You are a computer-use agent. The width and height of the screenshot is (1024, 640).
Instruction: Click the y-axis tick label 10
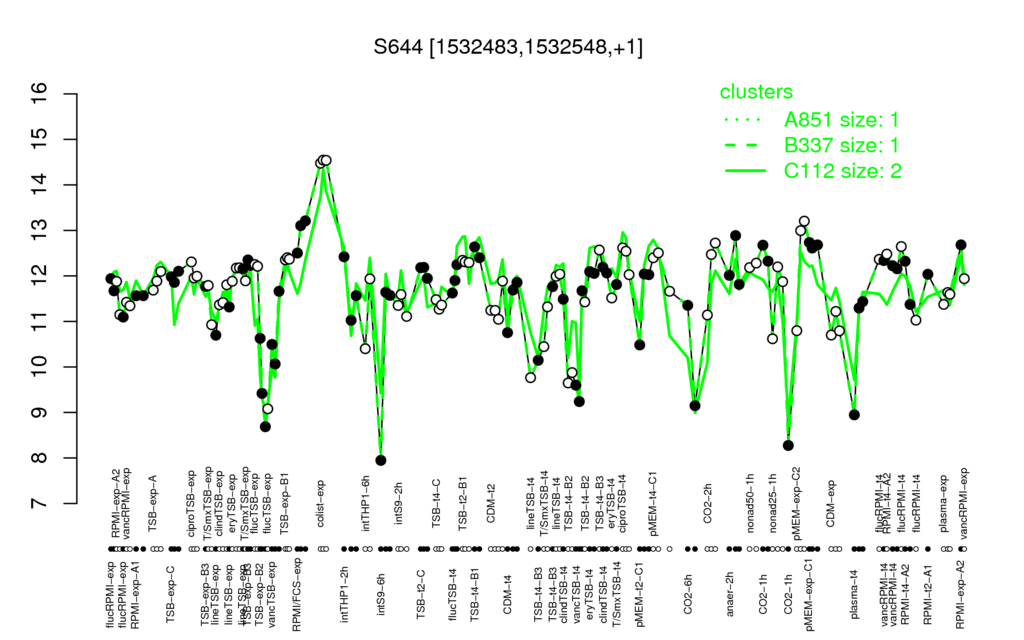[x=40, y=367]
